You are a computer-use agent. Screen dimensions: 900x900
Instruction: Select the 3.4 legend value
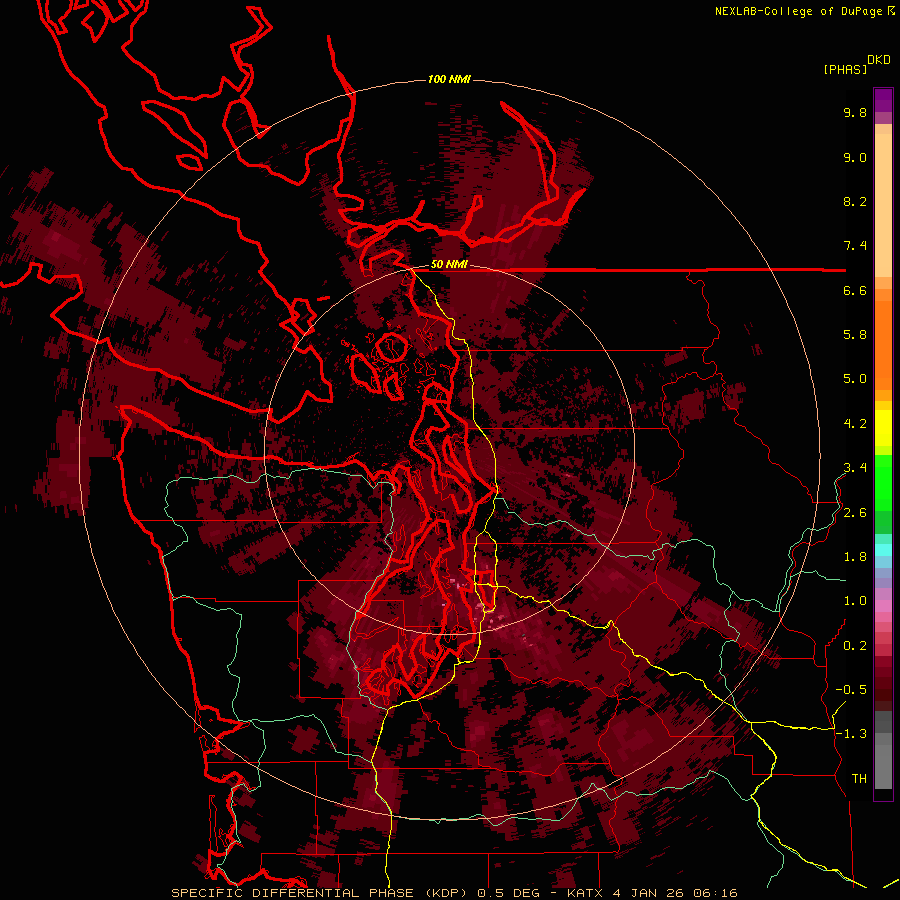(855, 468)
